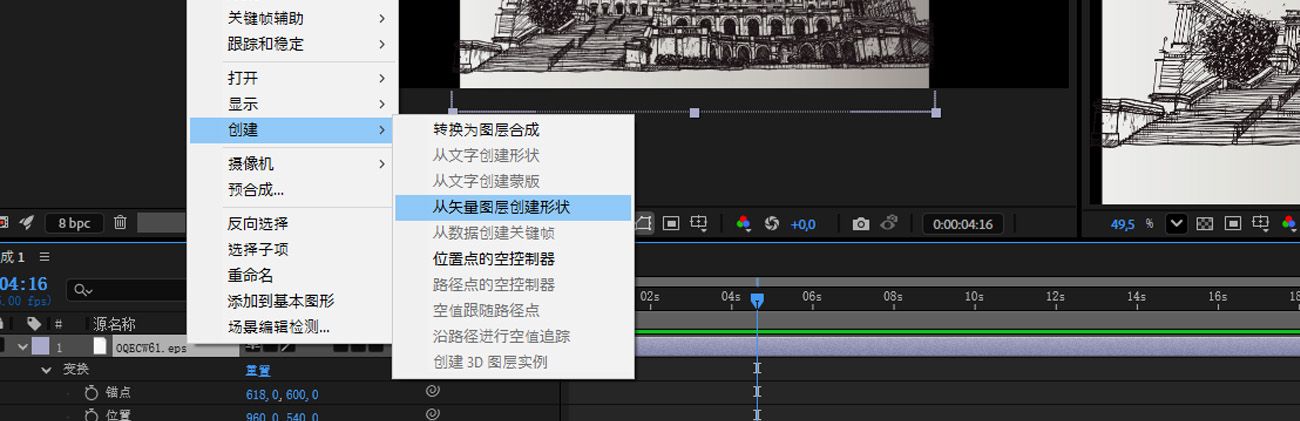Expand the 显示 submenu arrow

pyautogui.click(x=382, y=104)
